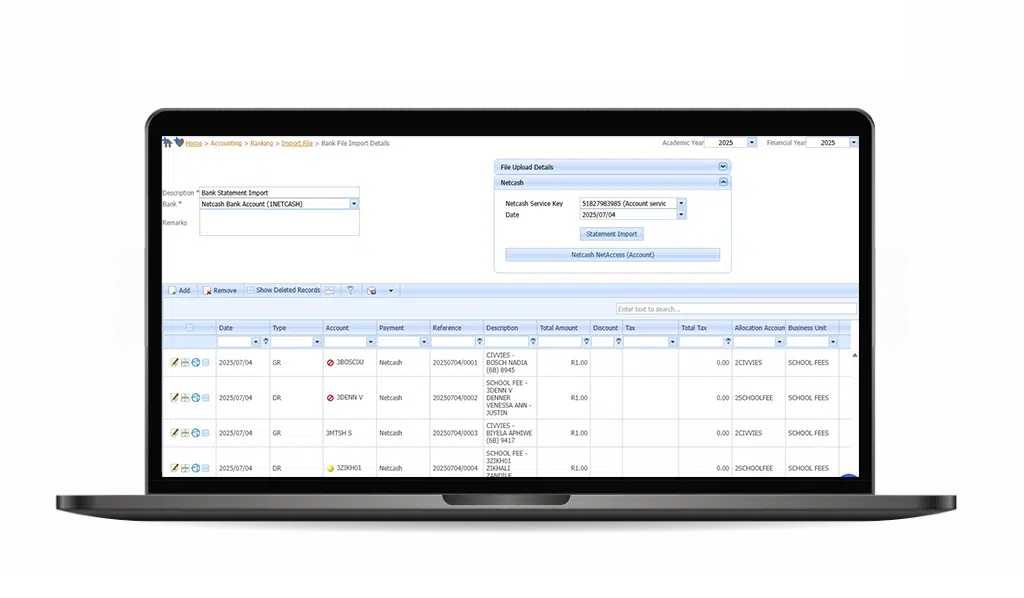Click the red blocked status icon next to 3BOSCOU
1024x598 pixels.
pyautogui.click(x=330, y=362)
